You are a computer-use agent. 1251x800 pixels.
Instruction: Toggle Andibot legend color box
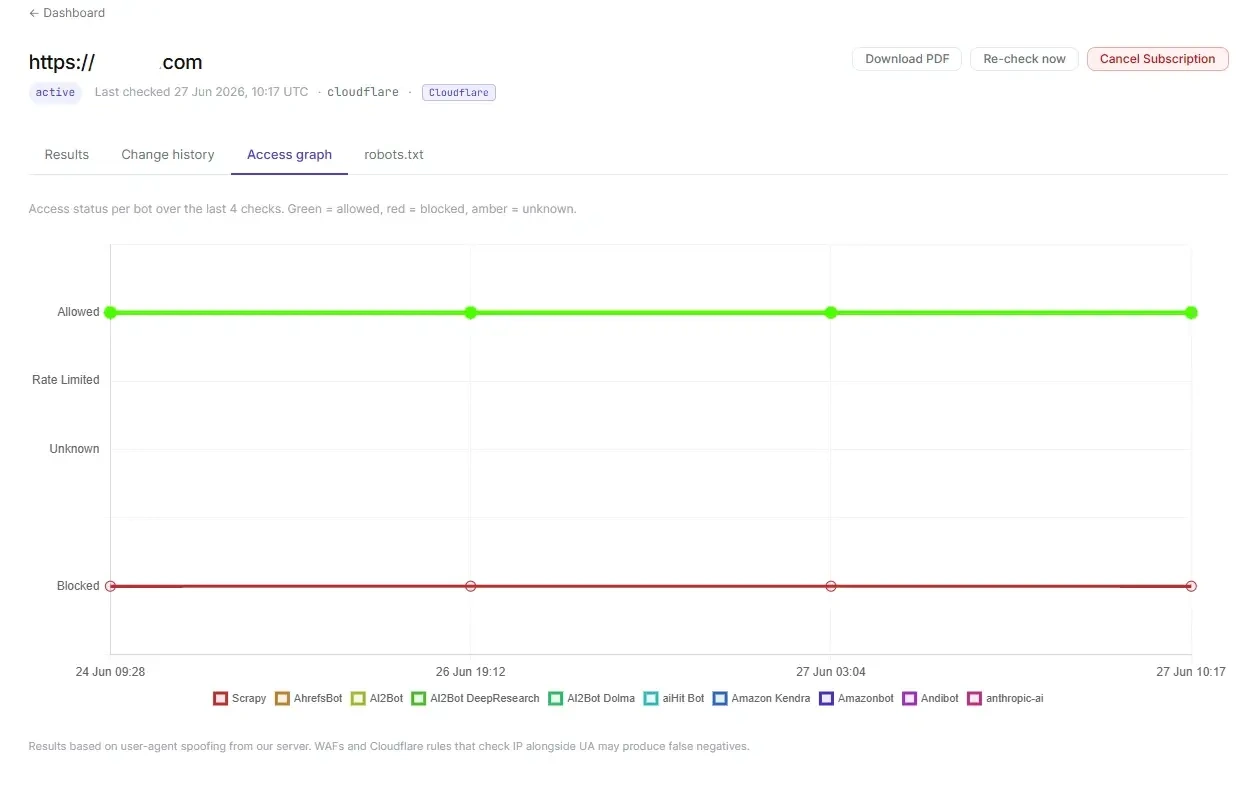pyautogui.click(x=909, y=698)
